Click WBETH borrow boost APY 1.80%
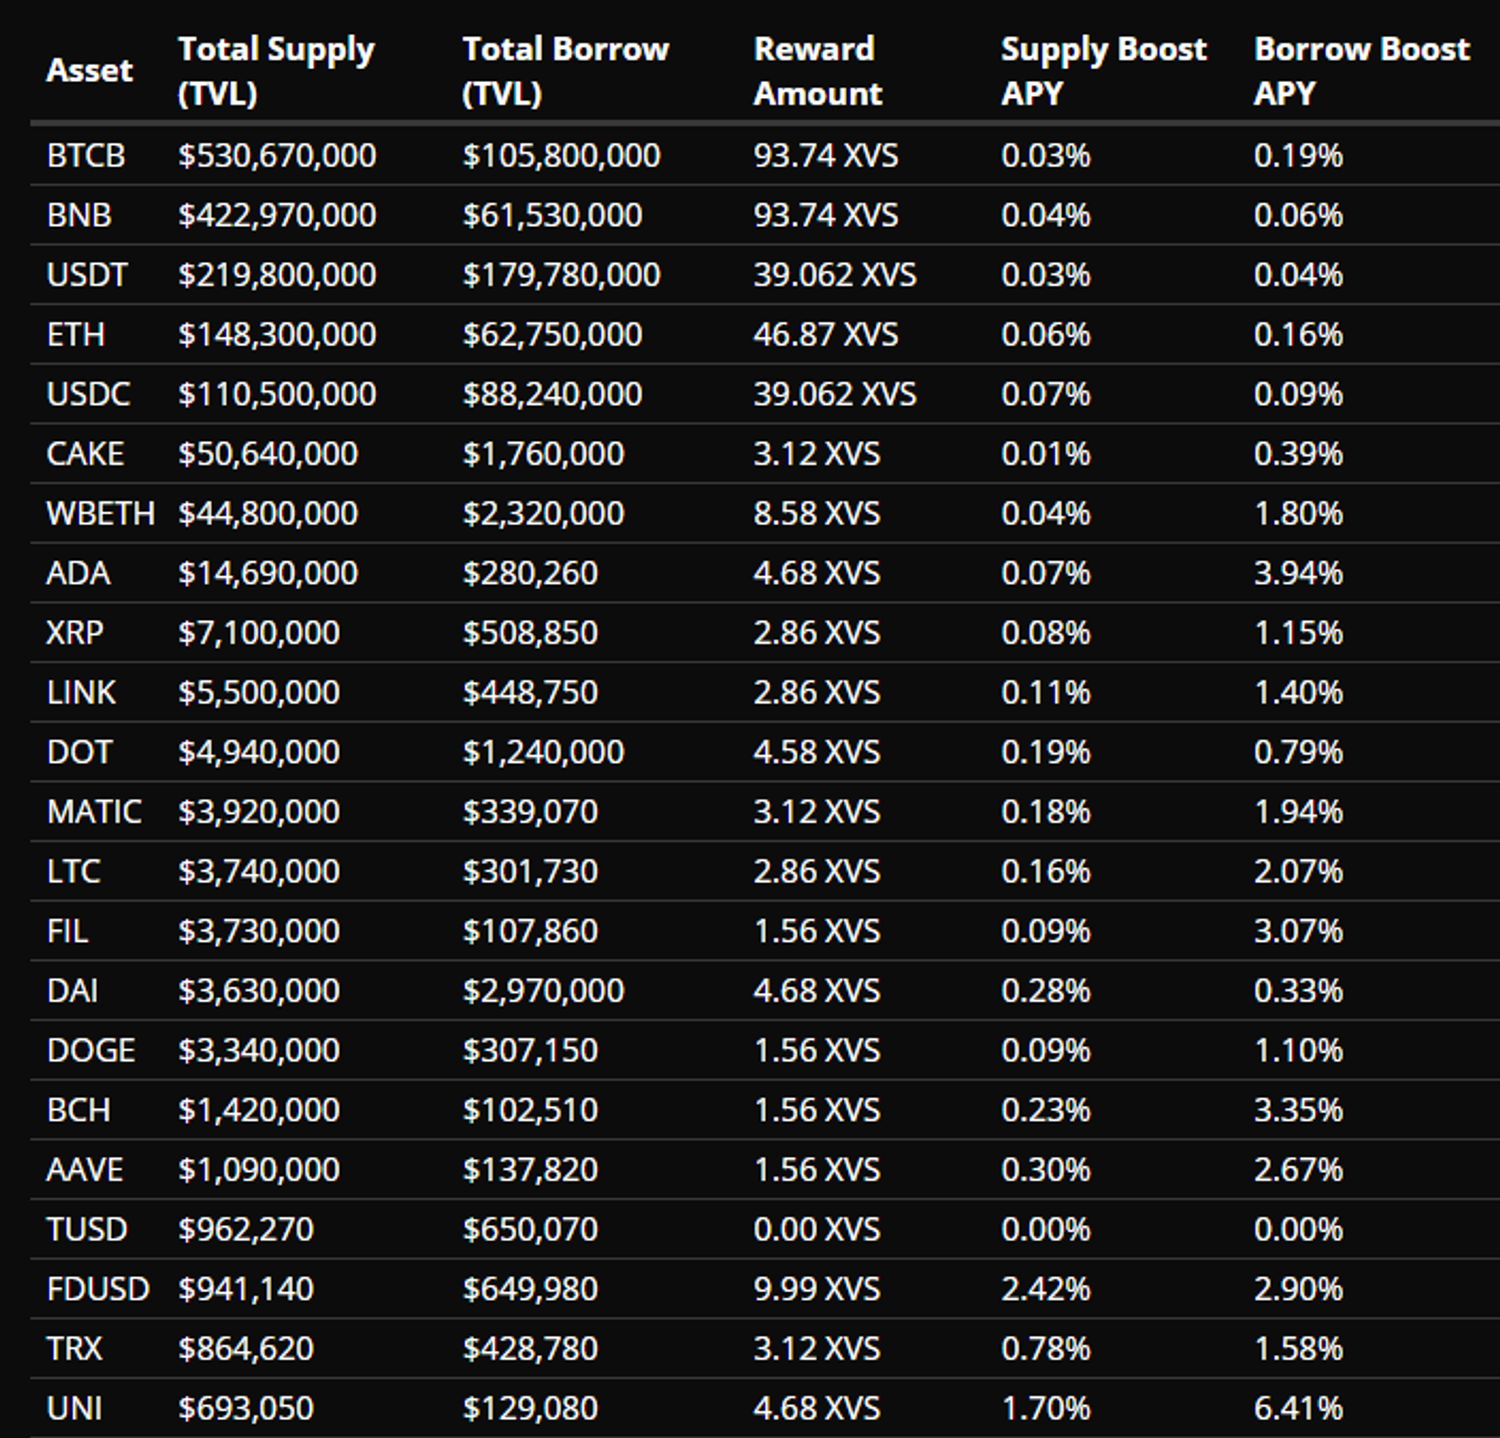Viewport: 1500px width, 1438px height. pyautogui.click(x=1298, y=513)
